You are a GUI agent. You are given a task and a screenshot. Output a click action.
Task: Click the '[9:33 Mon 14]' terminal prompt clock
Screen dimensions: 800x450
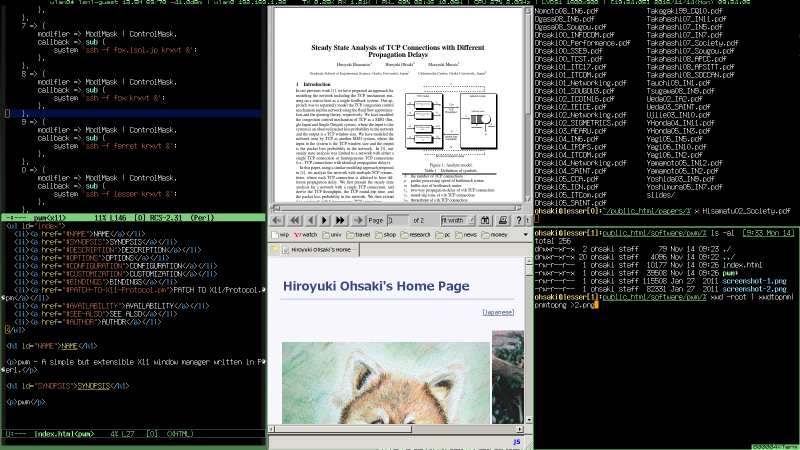point(769,233)
